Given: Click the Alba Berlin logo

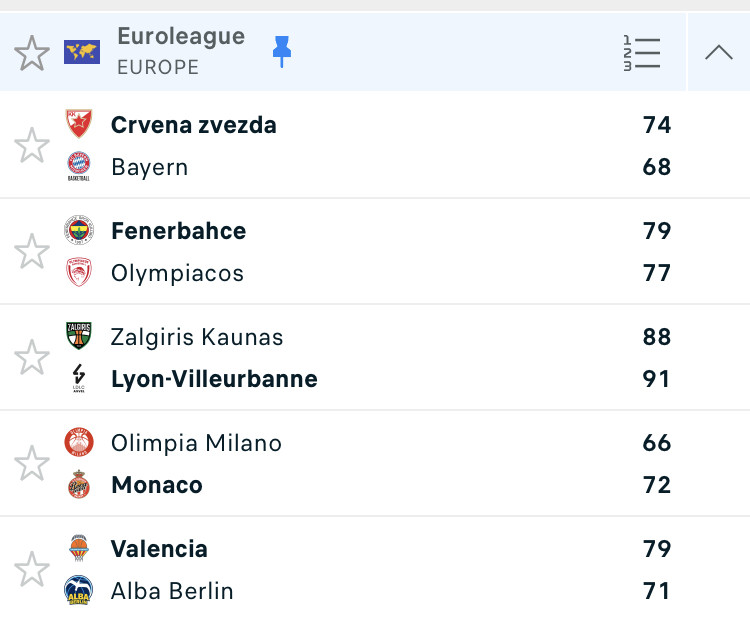Looking at the screenshot, I should point(79,590).
